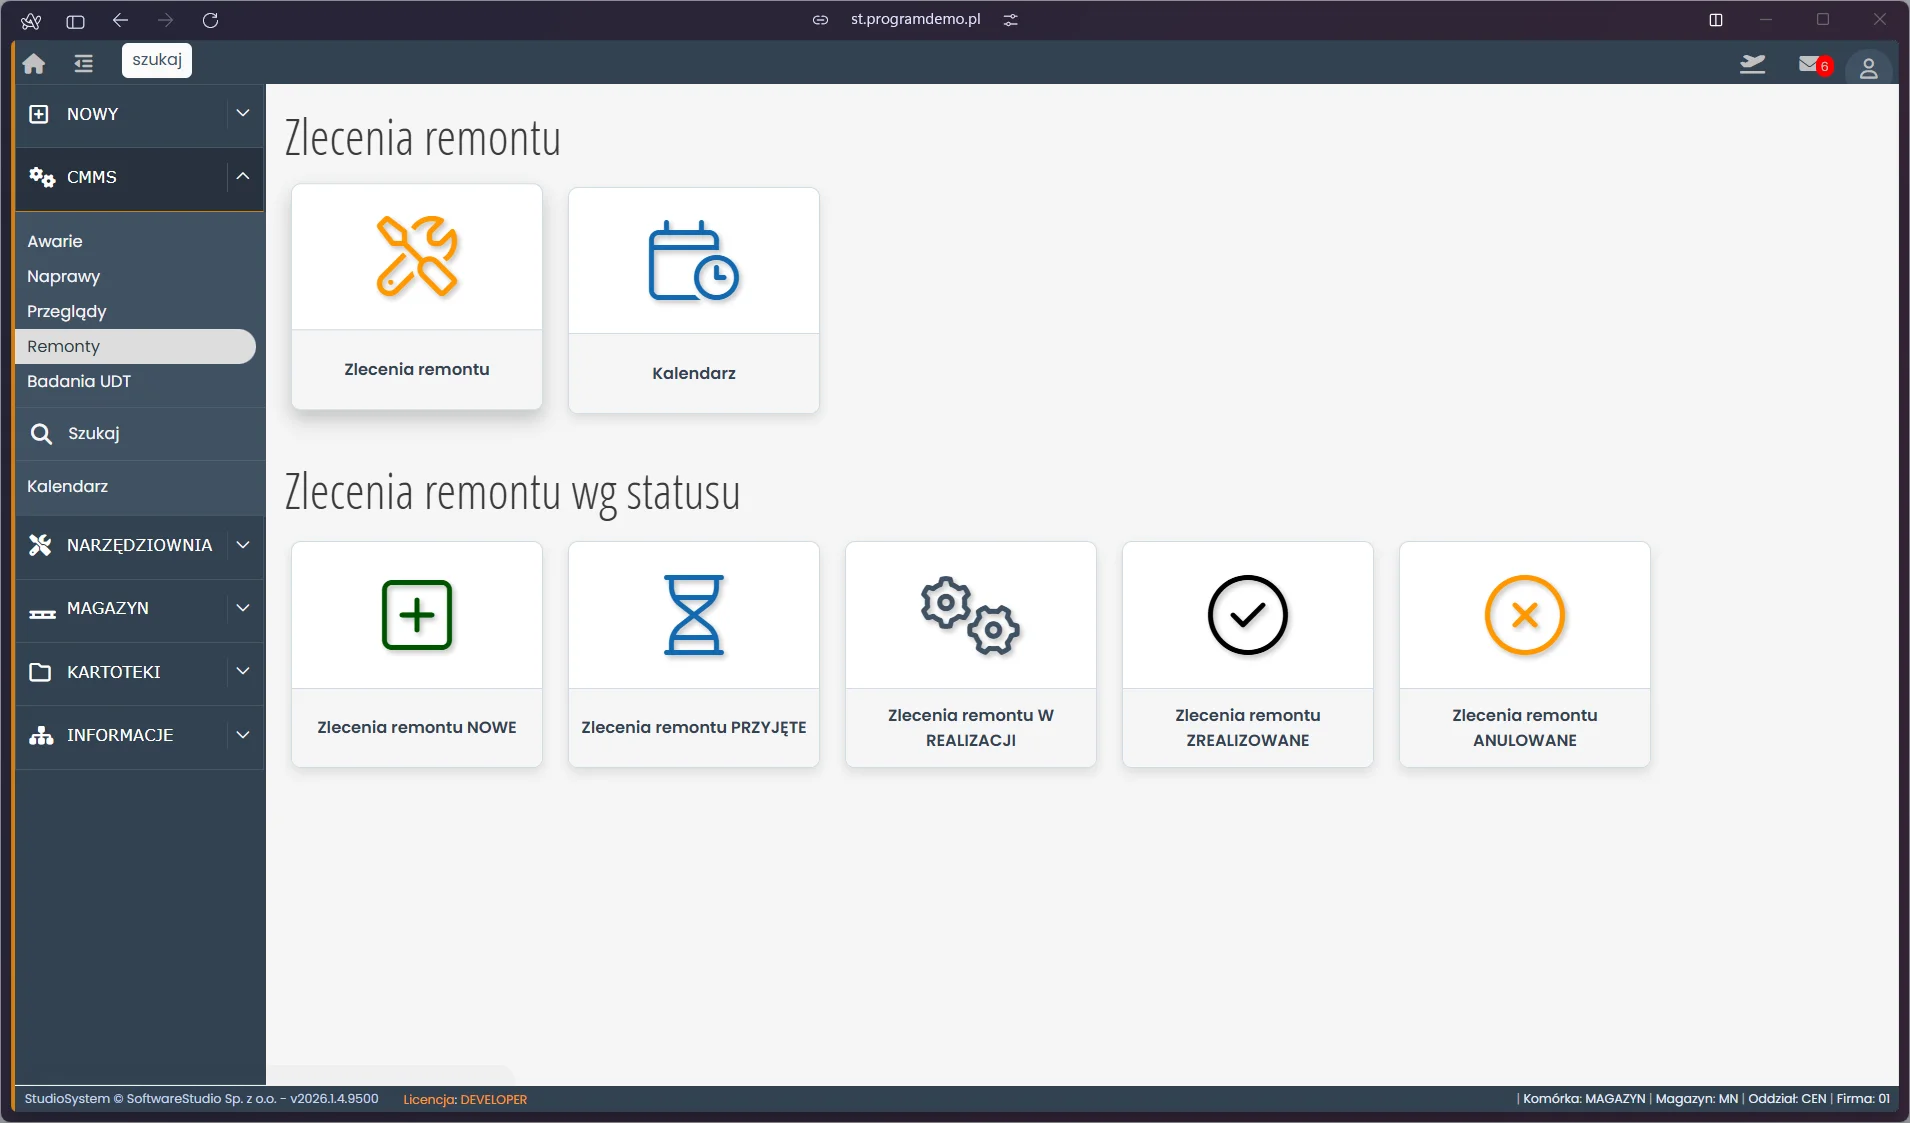Click the blue hourglass icon
This screenshot has height=1123, width=1910.
click(694, 615)
